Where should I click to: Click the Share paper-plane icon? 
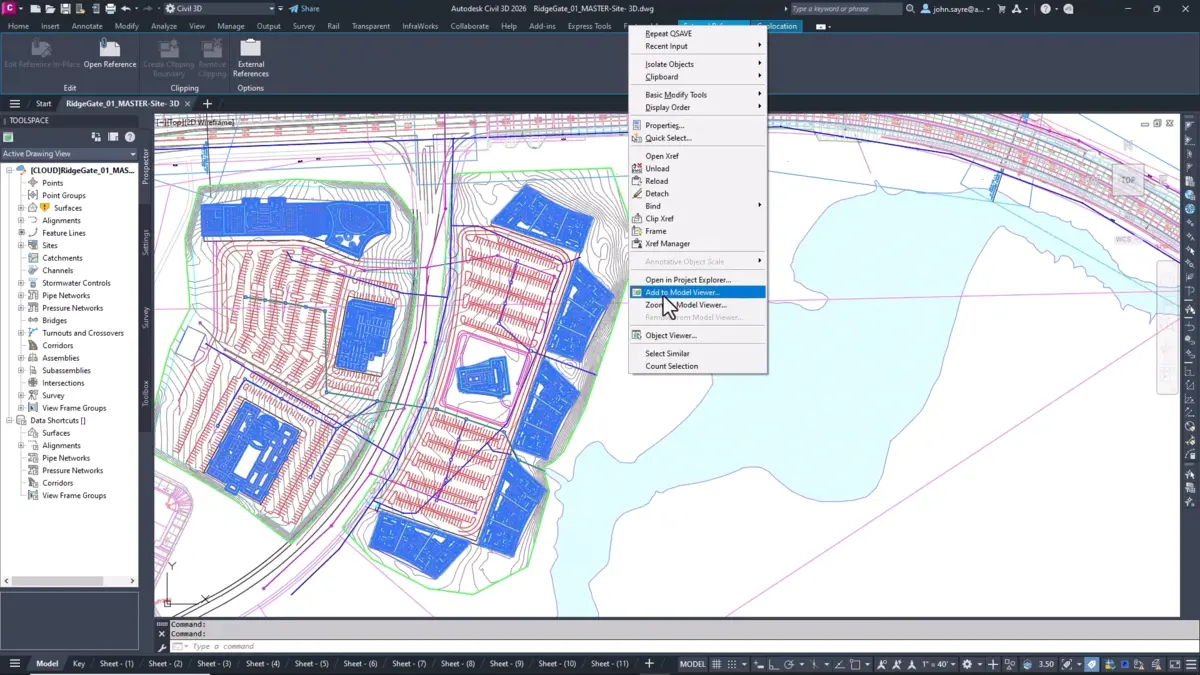pos(294,8)
